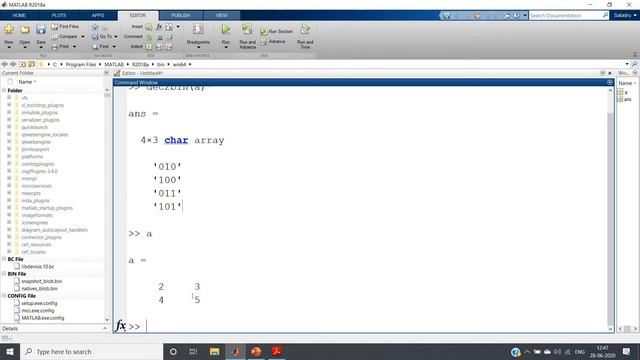Open the Save dropdown arrow
The image size is (640, 360).
pyautogui.click(x=41, y=47)
